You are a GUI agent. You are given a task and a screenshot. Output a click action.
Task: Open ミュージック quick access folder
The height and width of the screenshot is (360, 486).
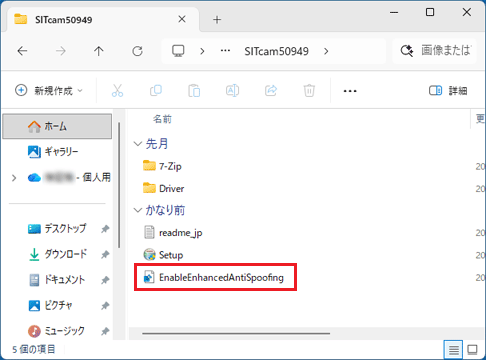tap(56, 331)
